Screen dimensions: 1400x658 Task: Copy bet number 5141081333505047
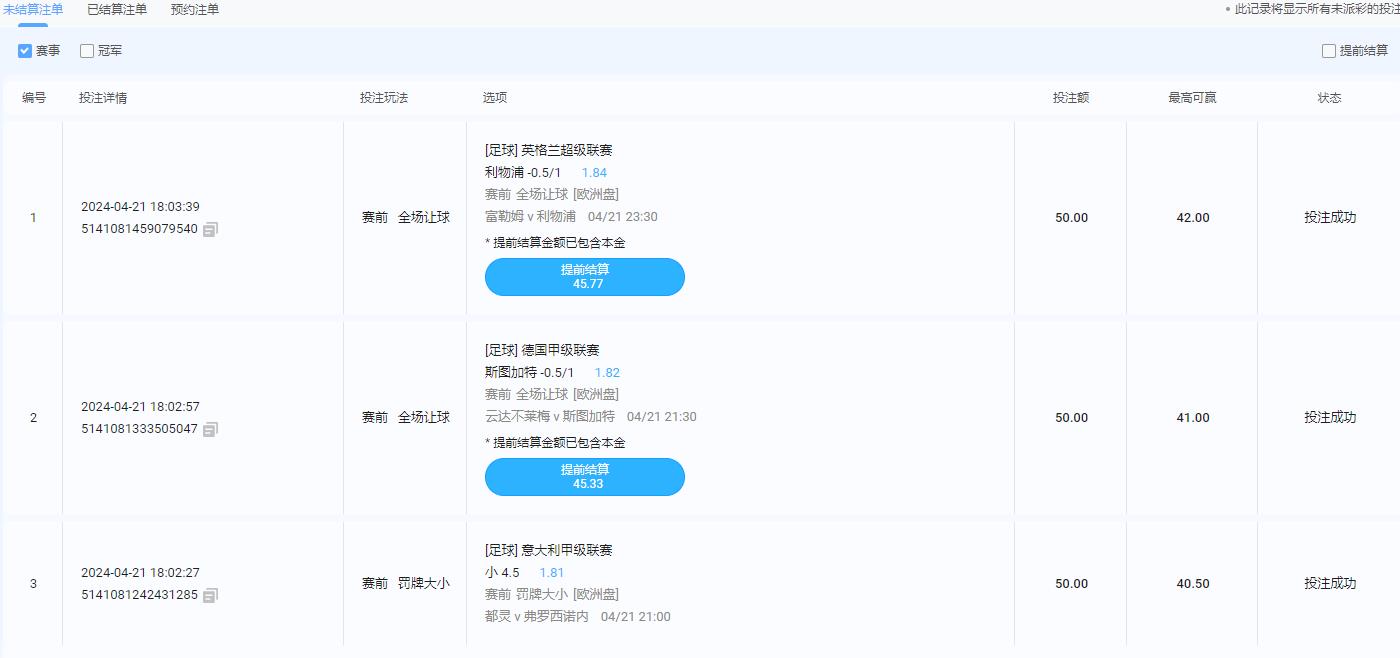coord(210,429)
